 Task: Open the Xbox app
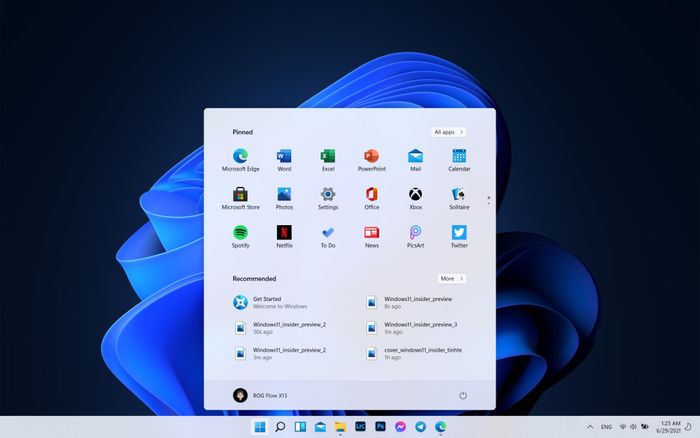415,198
